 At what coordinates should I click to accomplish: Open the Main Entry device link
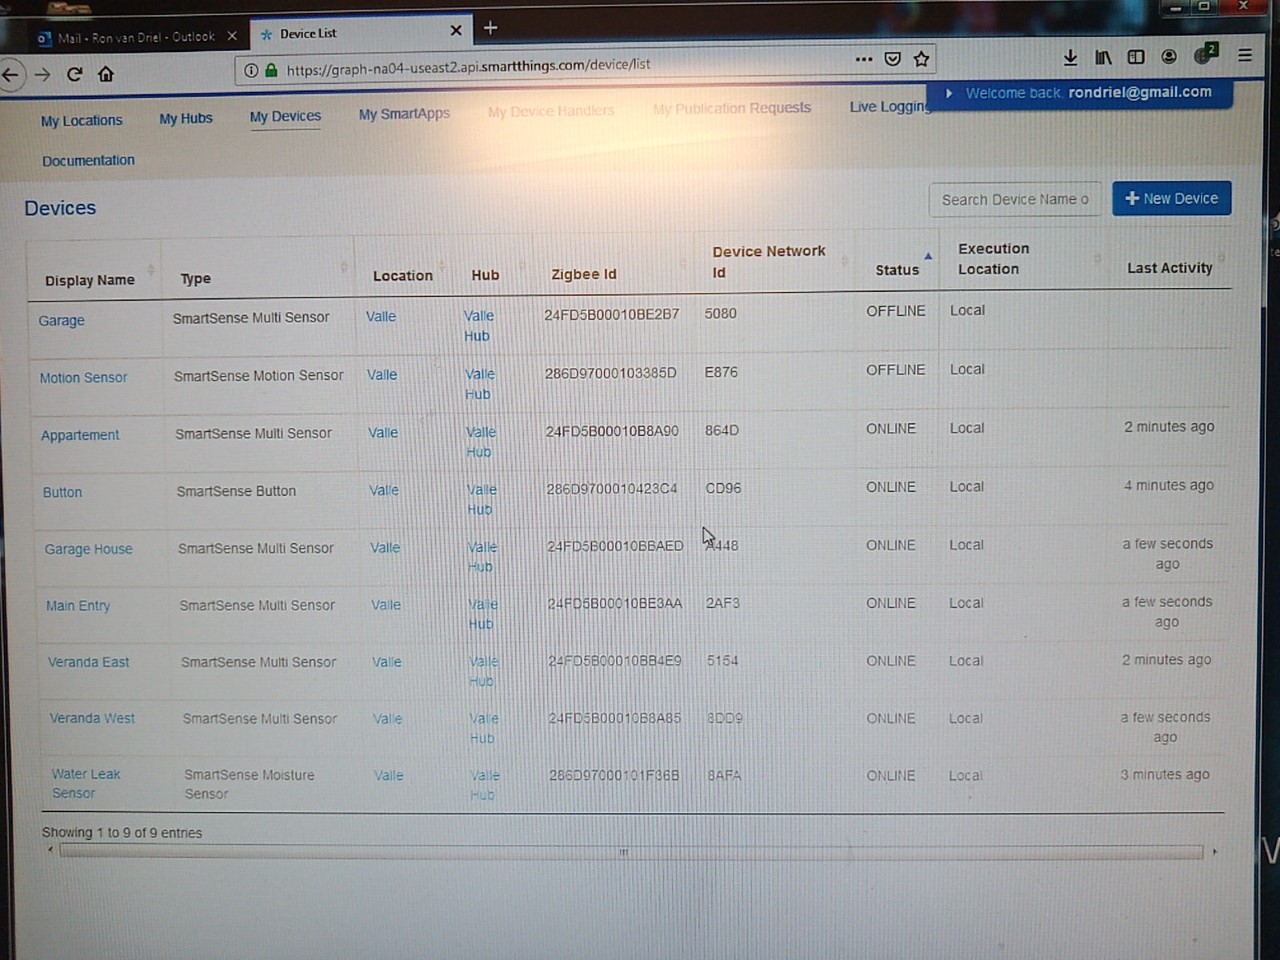click(78, 606)
